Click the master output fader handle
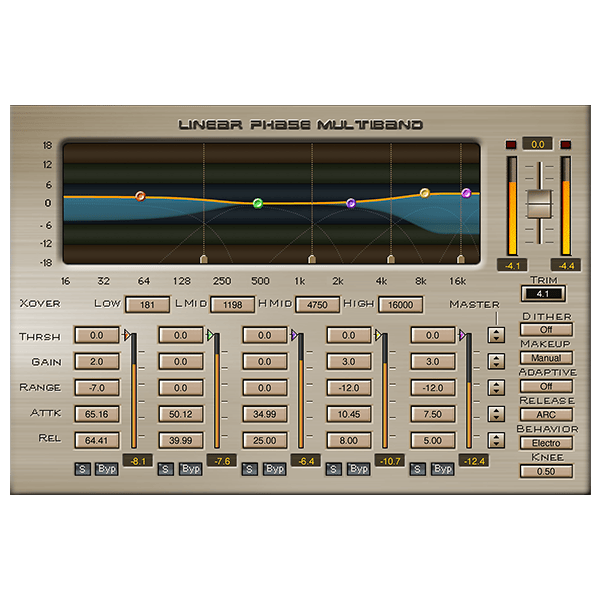The image size is (600, 600). point(539,204)
